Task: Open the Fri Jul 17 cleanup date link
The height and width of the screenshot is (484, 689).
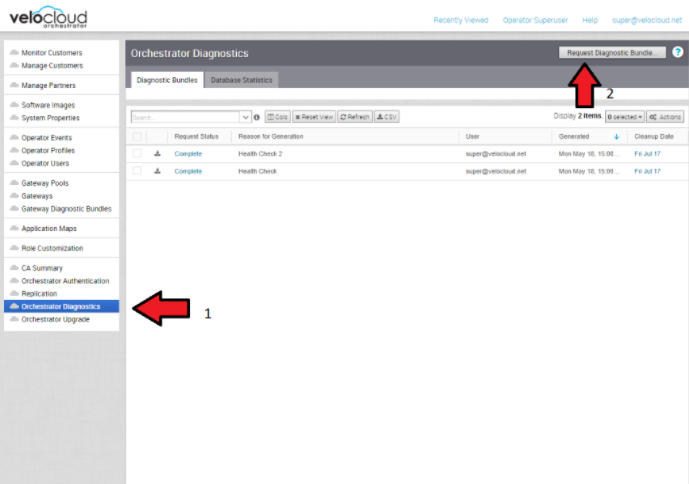Action: 648,153
